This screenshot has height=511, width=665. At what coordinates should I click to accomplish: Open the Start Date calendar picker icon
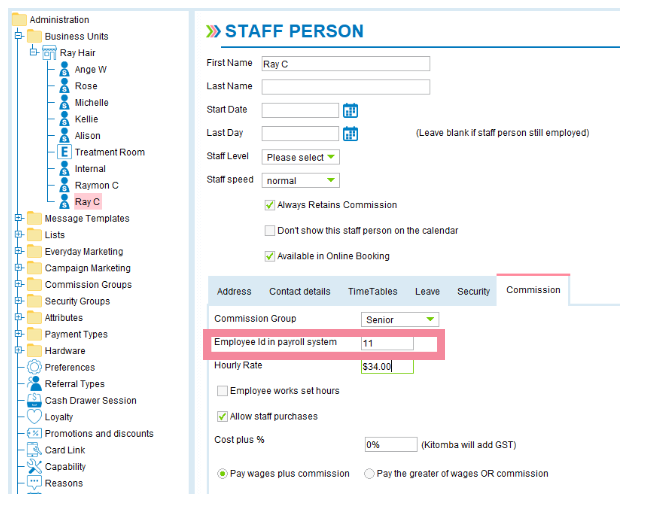click(350, 111)
